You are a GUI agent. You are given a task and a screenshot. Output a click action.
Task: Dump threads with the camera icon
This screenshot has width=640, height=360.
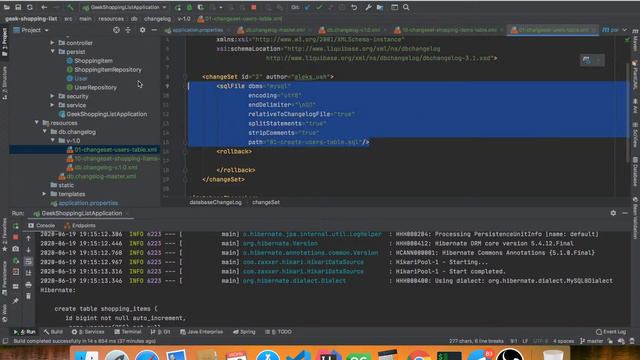16,248
